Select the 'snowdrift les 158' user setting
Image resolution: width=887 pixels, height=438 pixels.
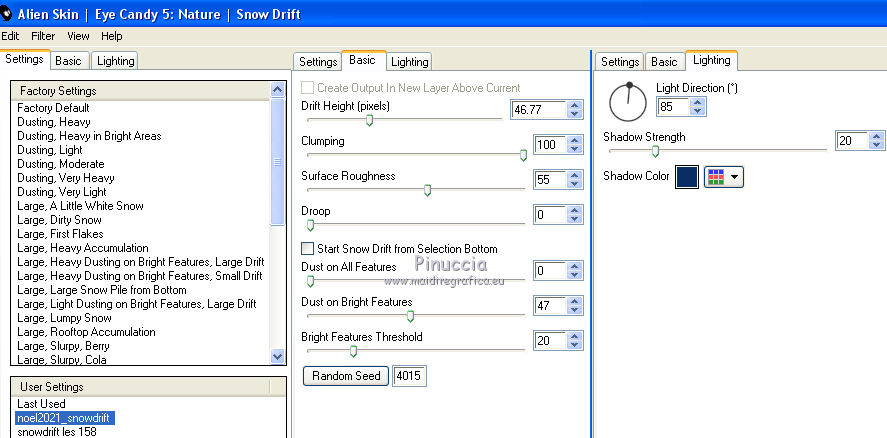pos(57,432)
